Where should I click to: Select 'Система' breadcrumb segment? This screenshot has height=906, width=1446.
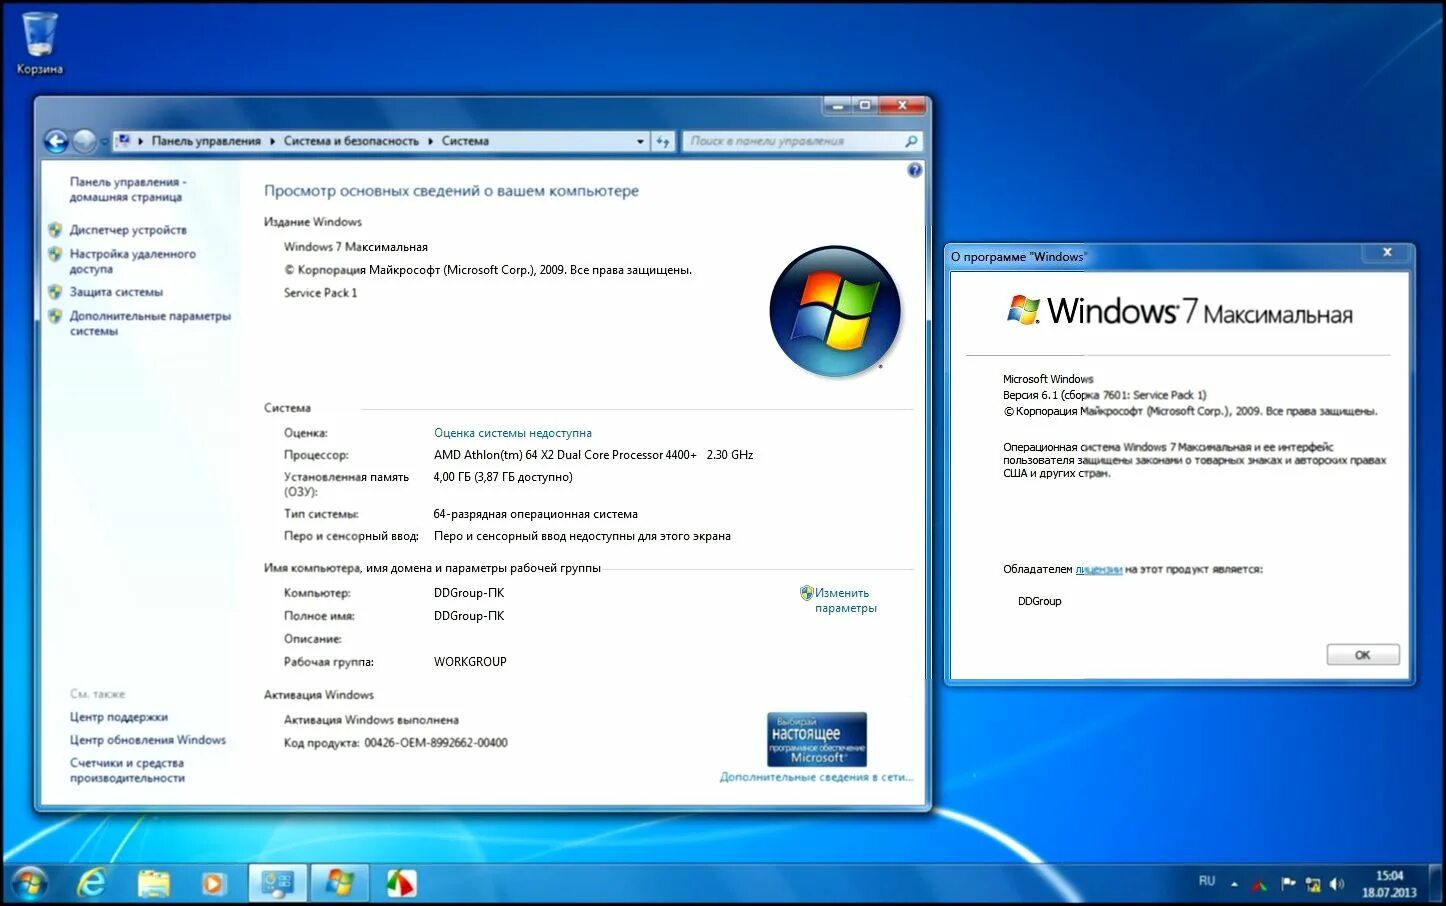click(x=465, y=141)
